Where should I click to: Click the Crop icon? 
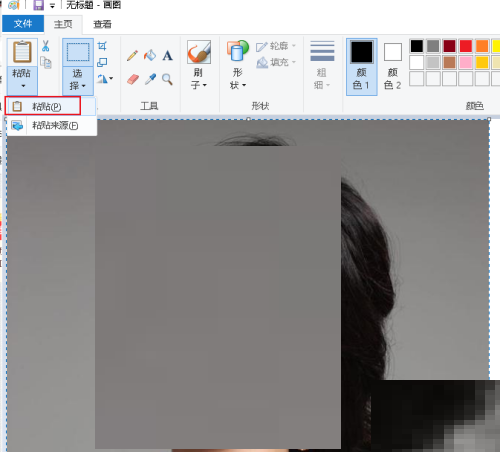(102, 46)
